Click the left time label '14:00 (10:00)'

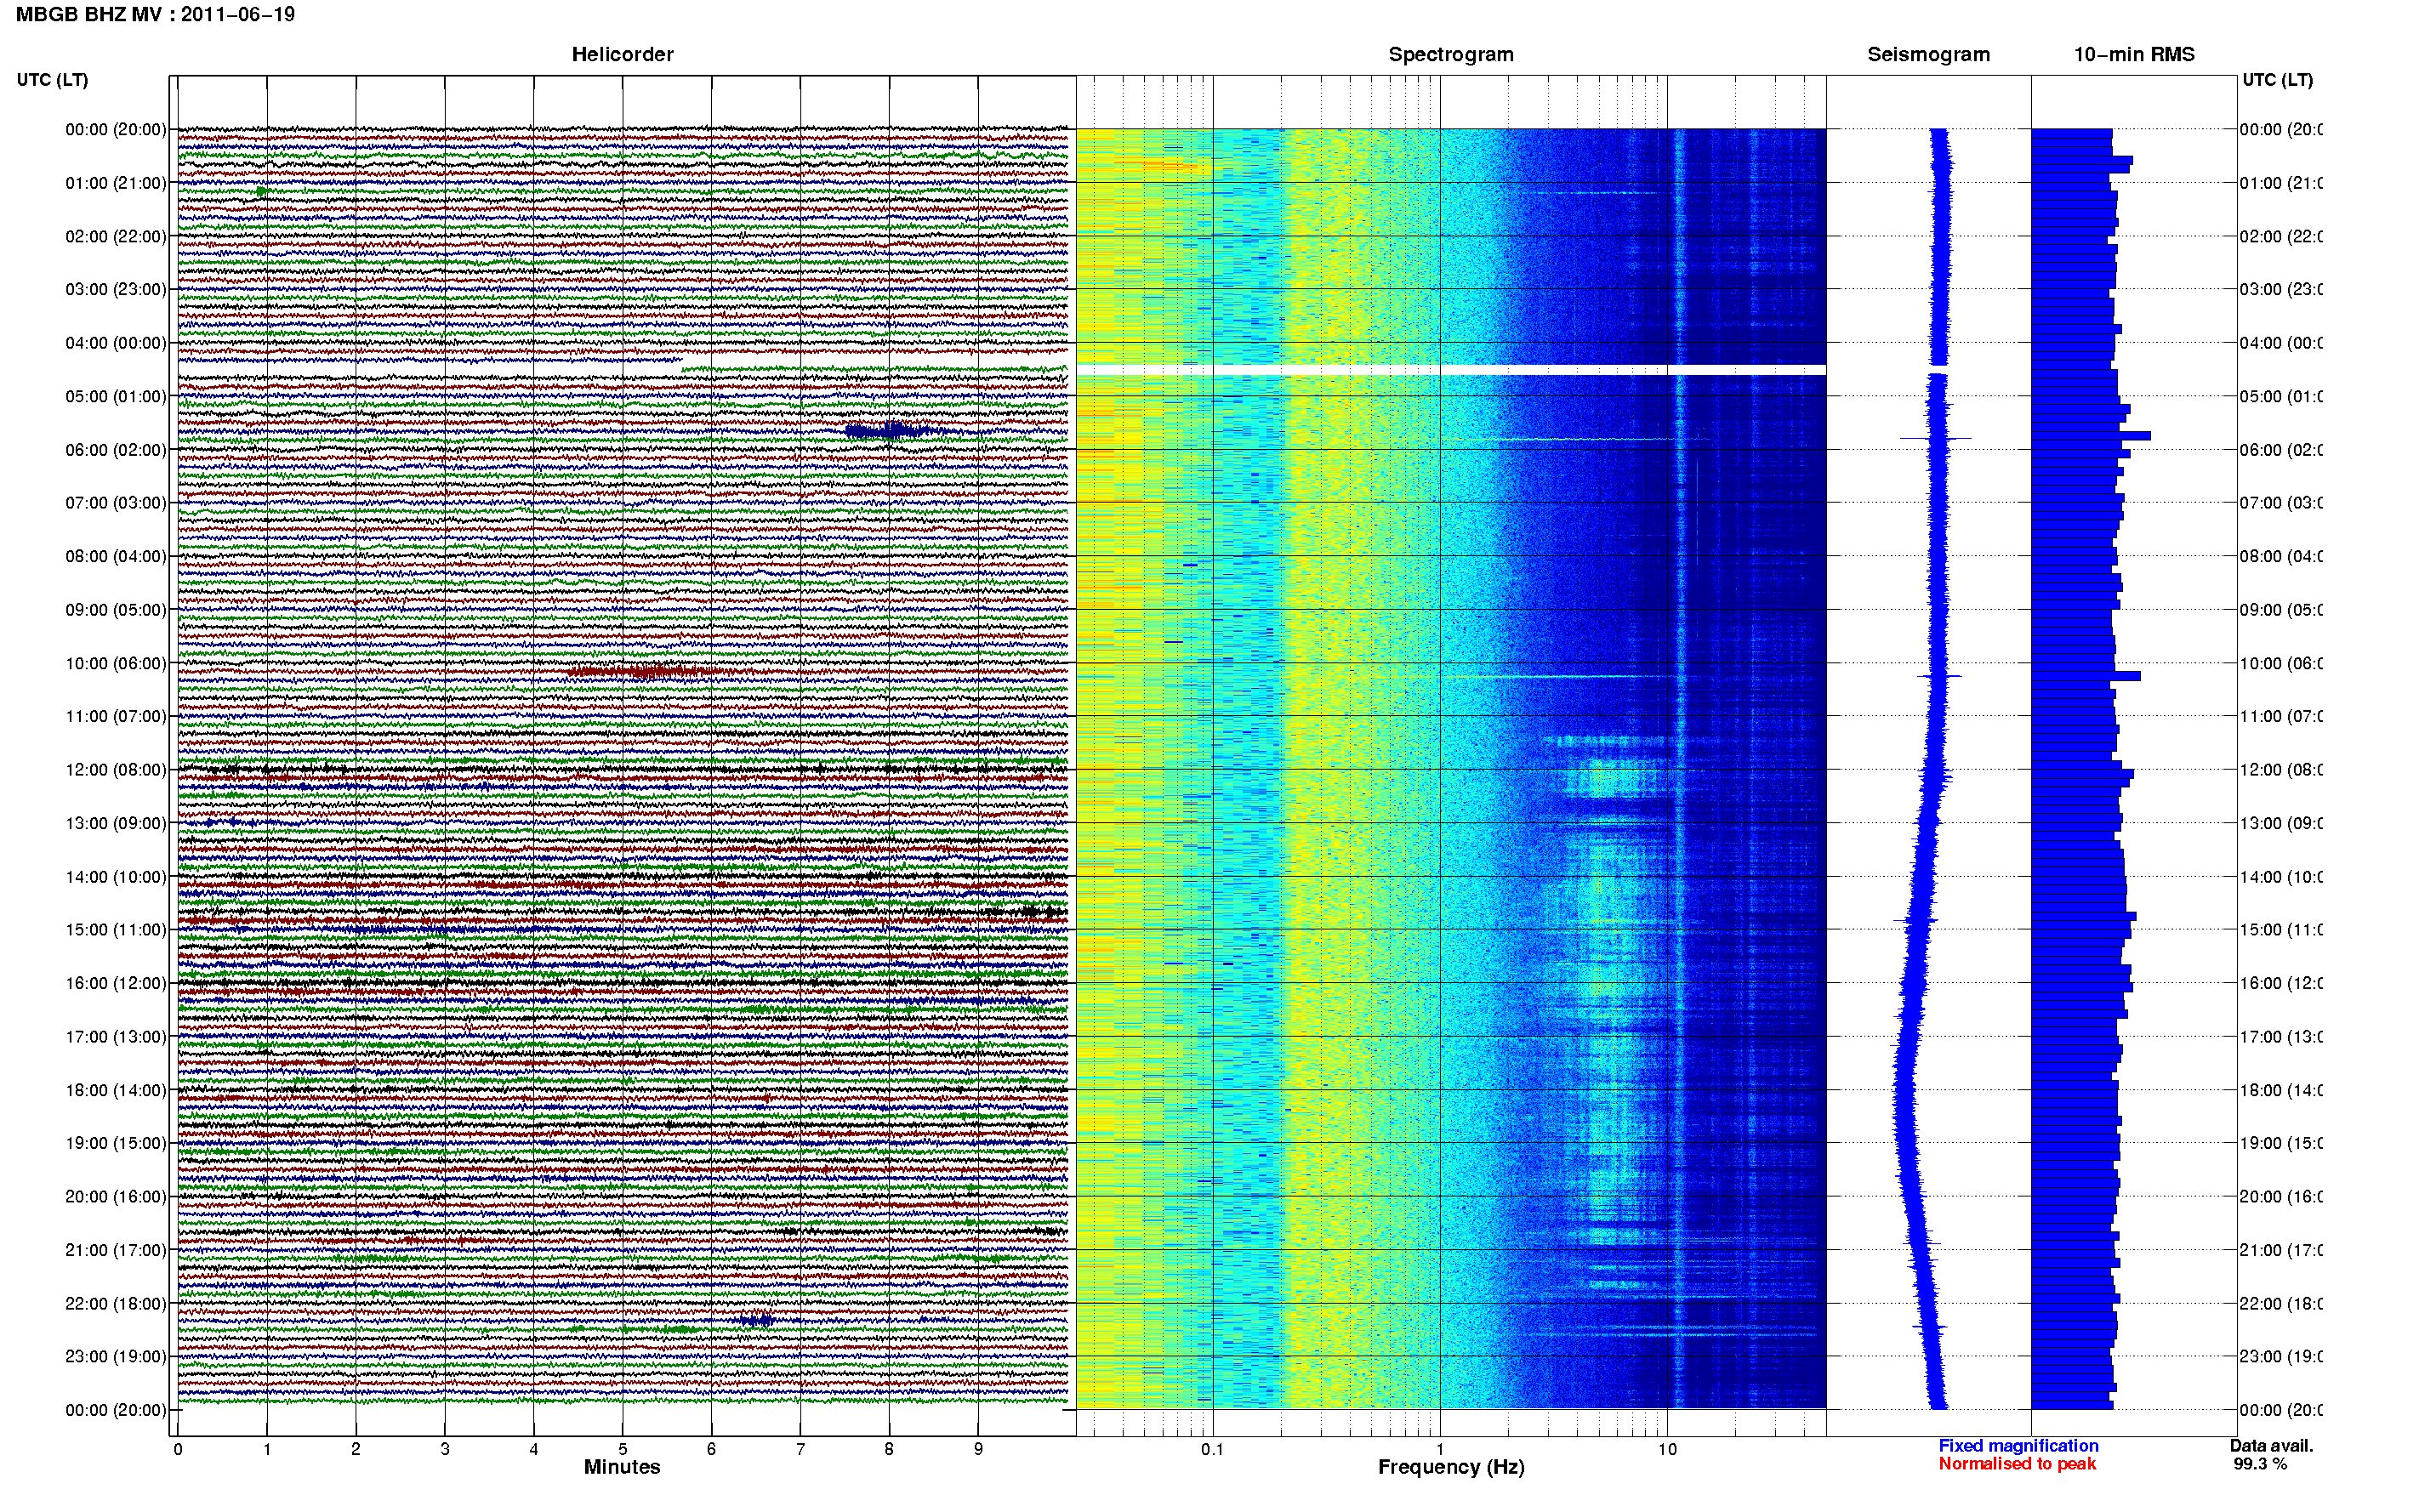click(x=116, y=877)
